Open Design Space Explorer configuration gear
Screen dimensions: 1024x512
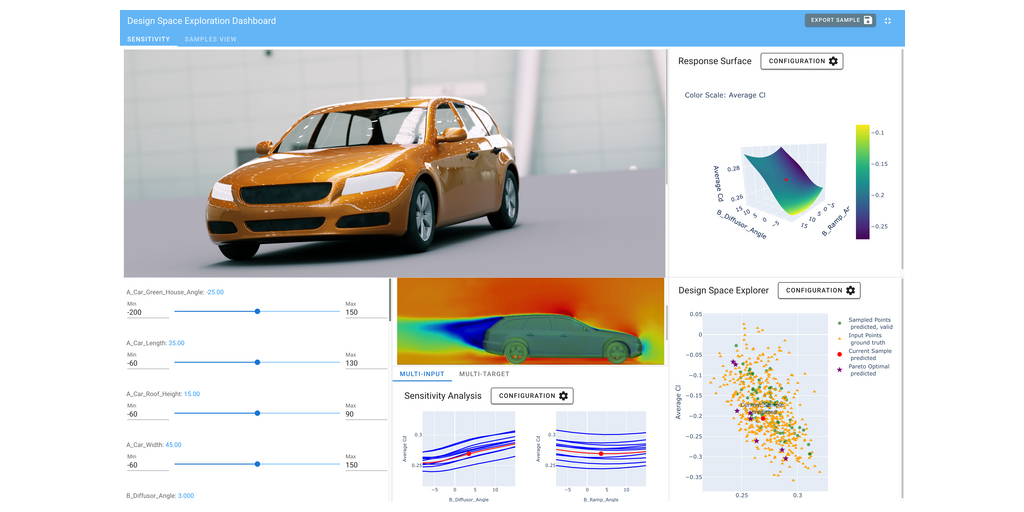[850, 291]
